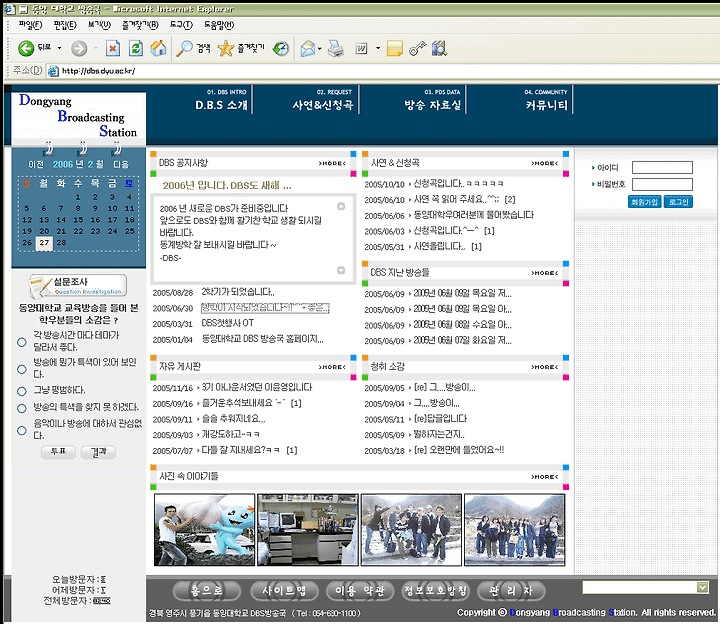The height and width of the screenshot is (624, 720).
Task: Click the Edit document toolbar icon
Action: click(x=361, y=48)
